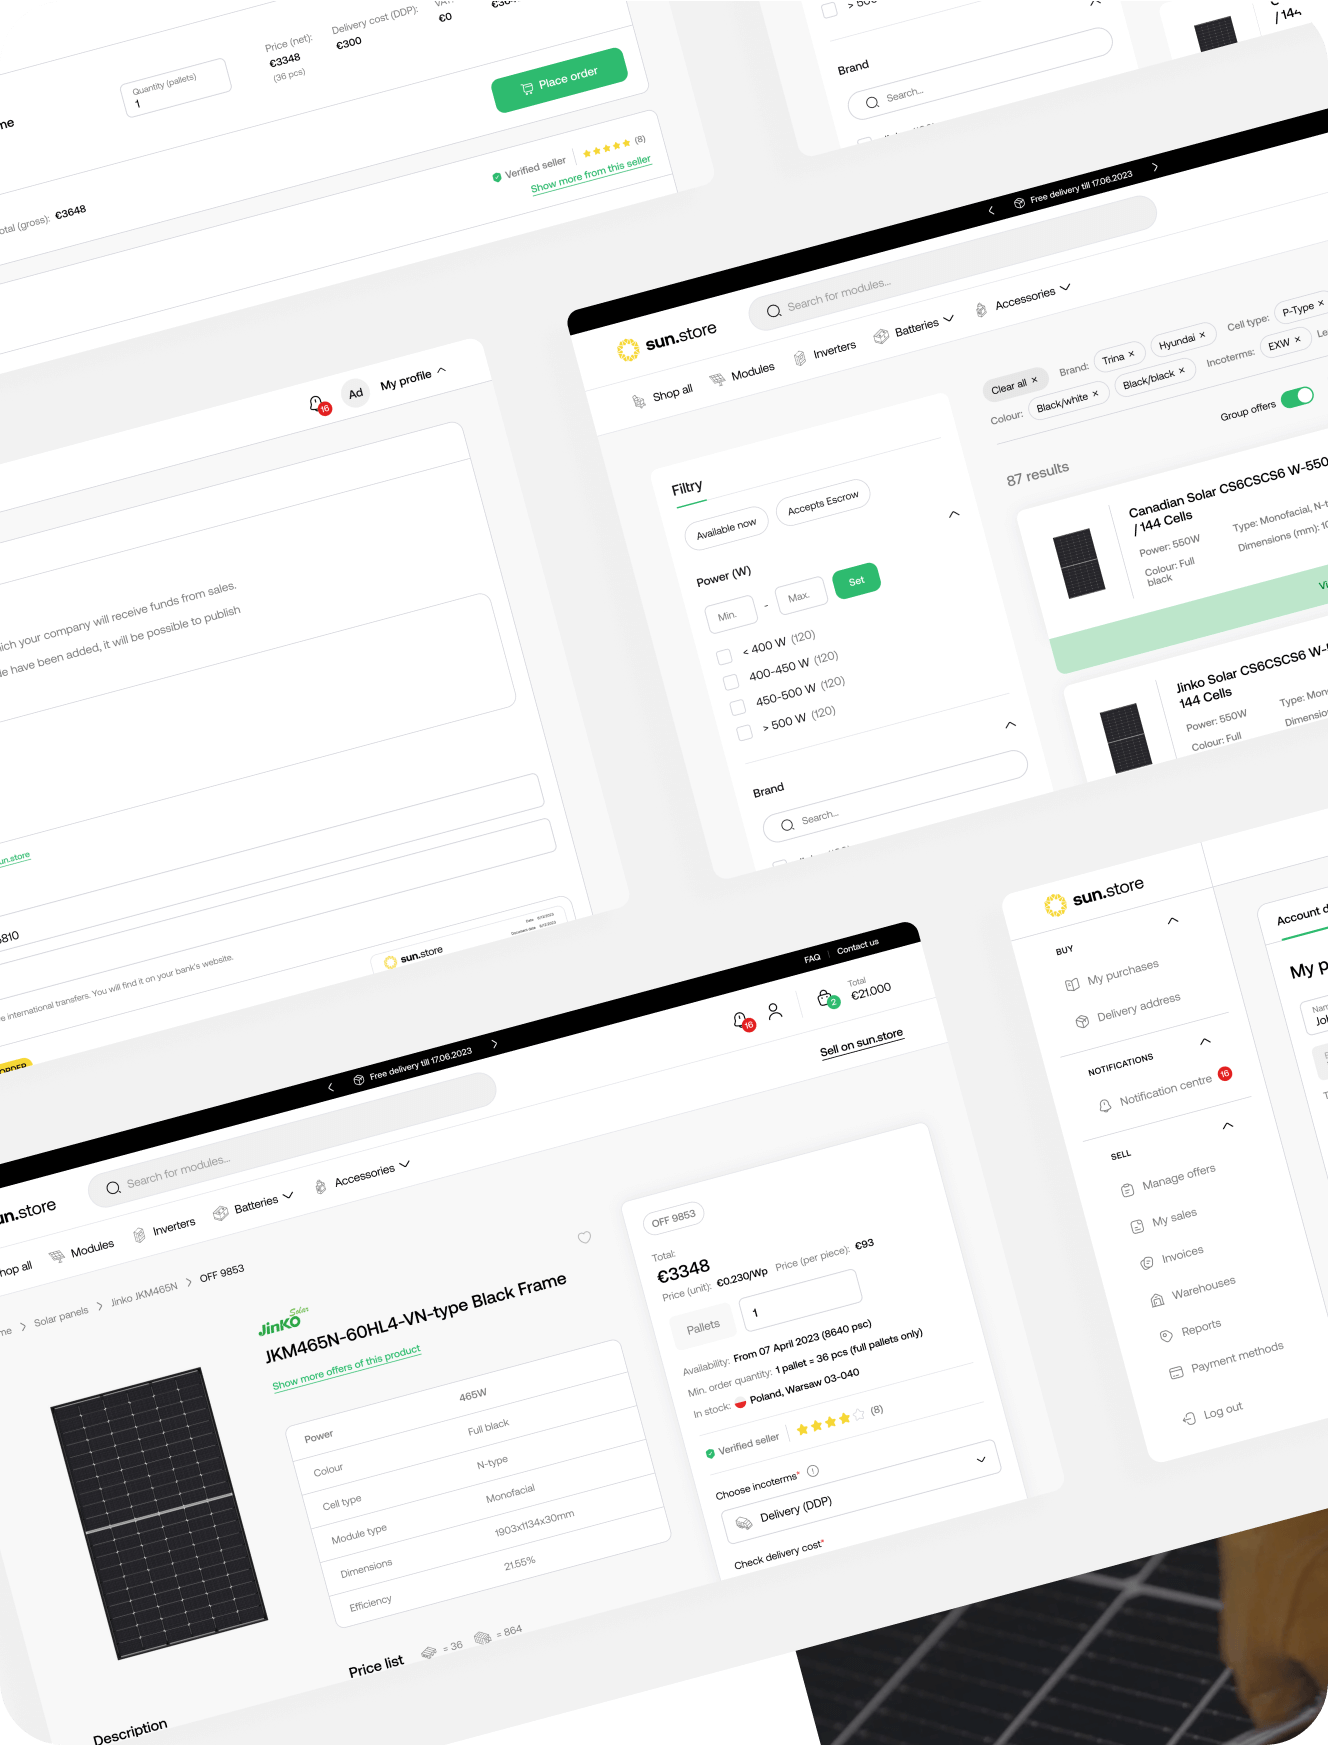Click the Notification centre bell icon
The image size is (1328, 1745).
[x=1104, y=1105]
